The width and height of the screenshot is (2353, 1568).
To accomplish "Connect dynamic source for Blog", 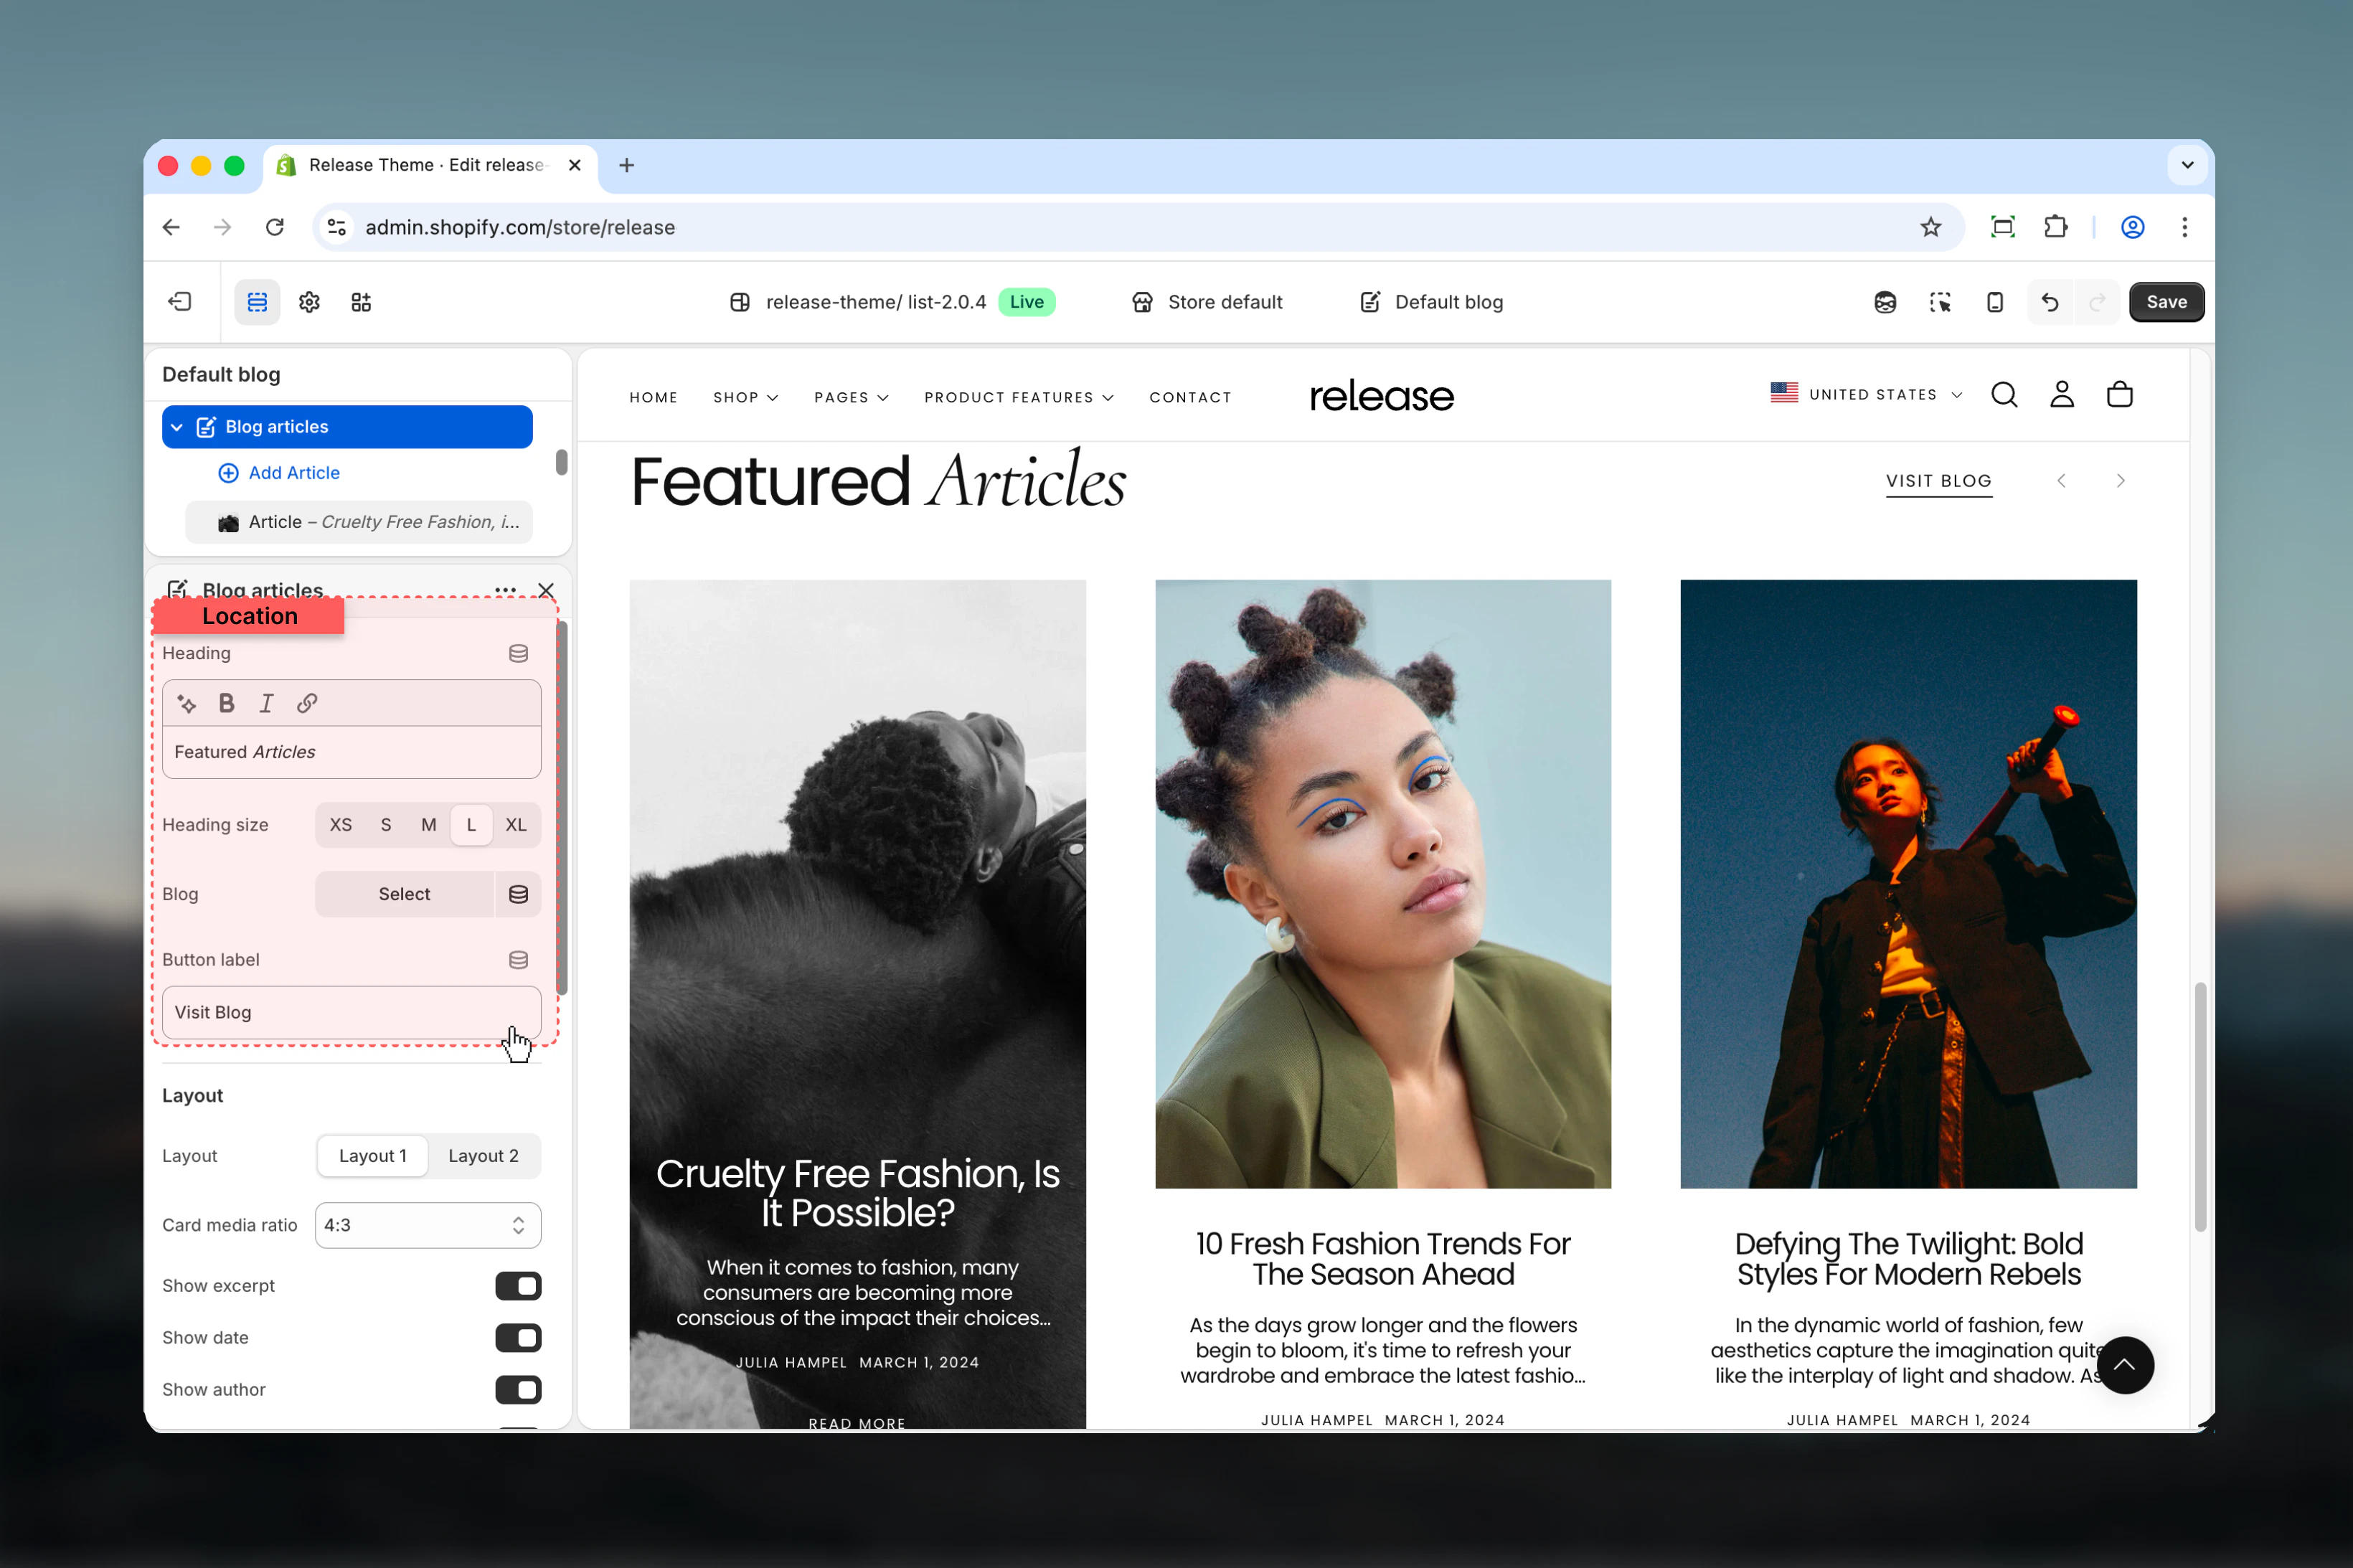I will [518, 895].
